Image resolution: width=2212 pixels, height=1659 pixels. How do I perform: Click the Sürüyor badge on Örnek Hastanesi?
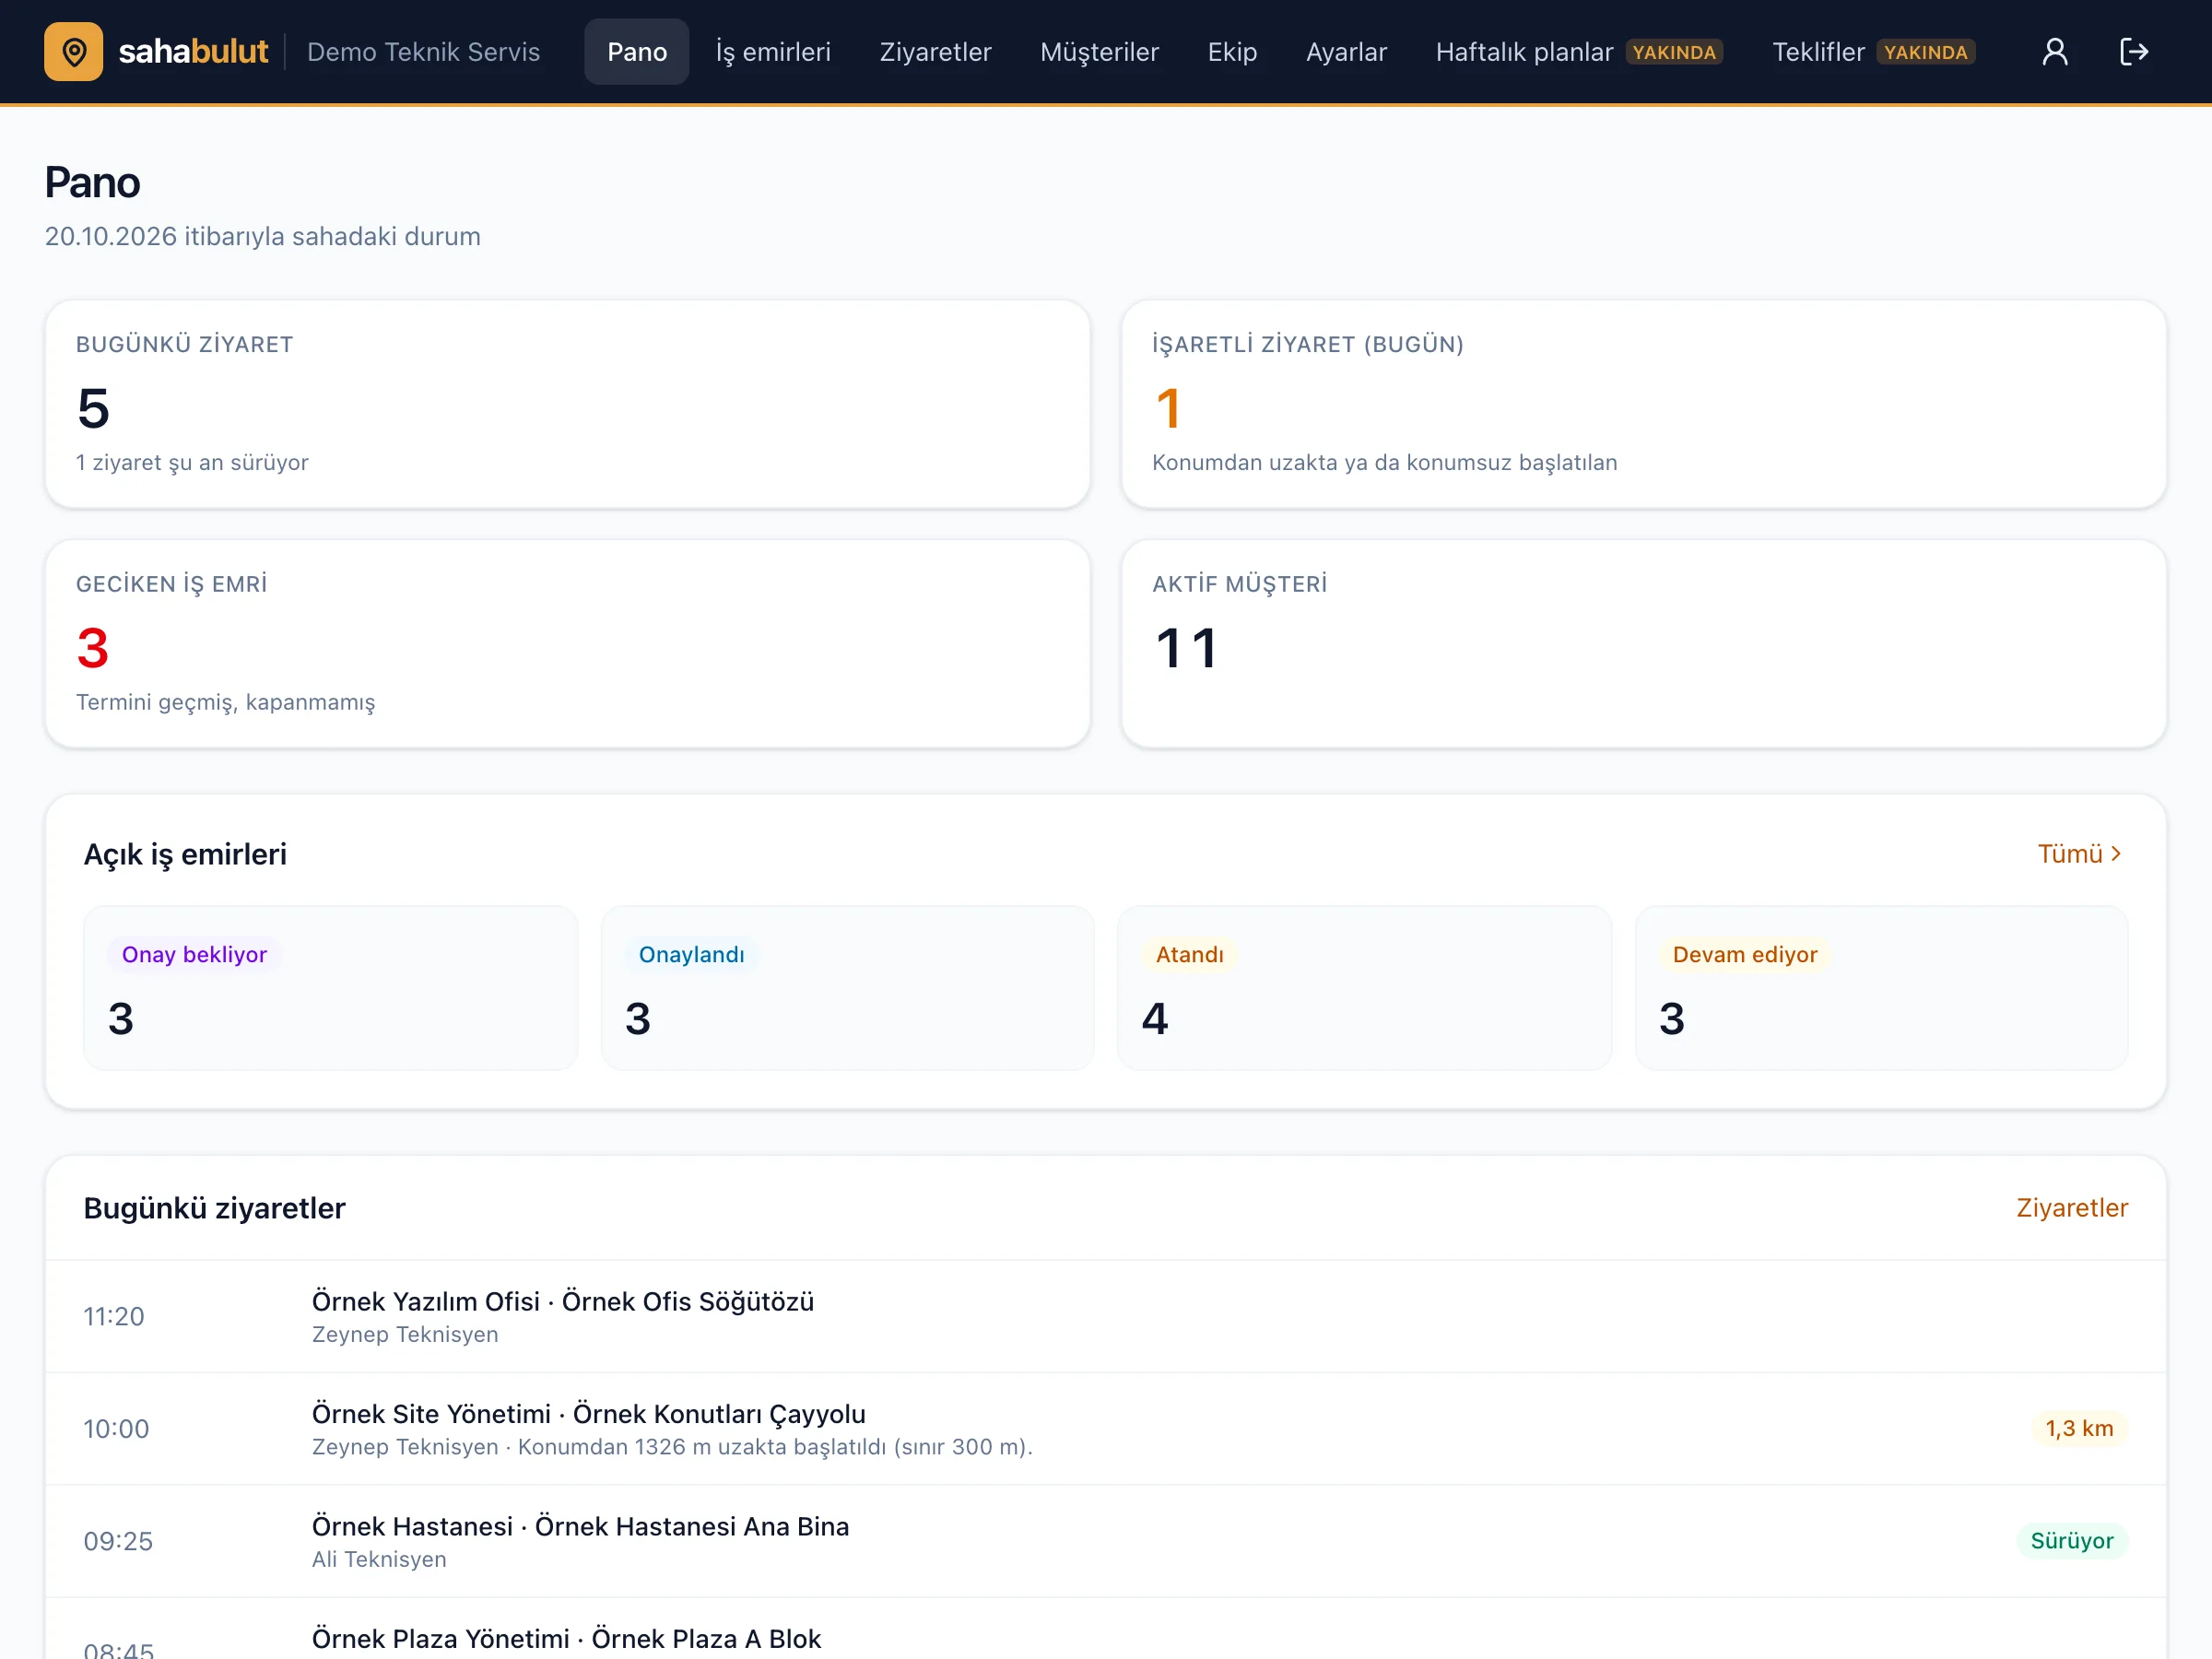pos(2071,1541)
